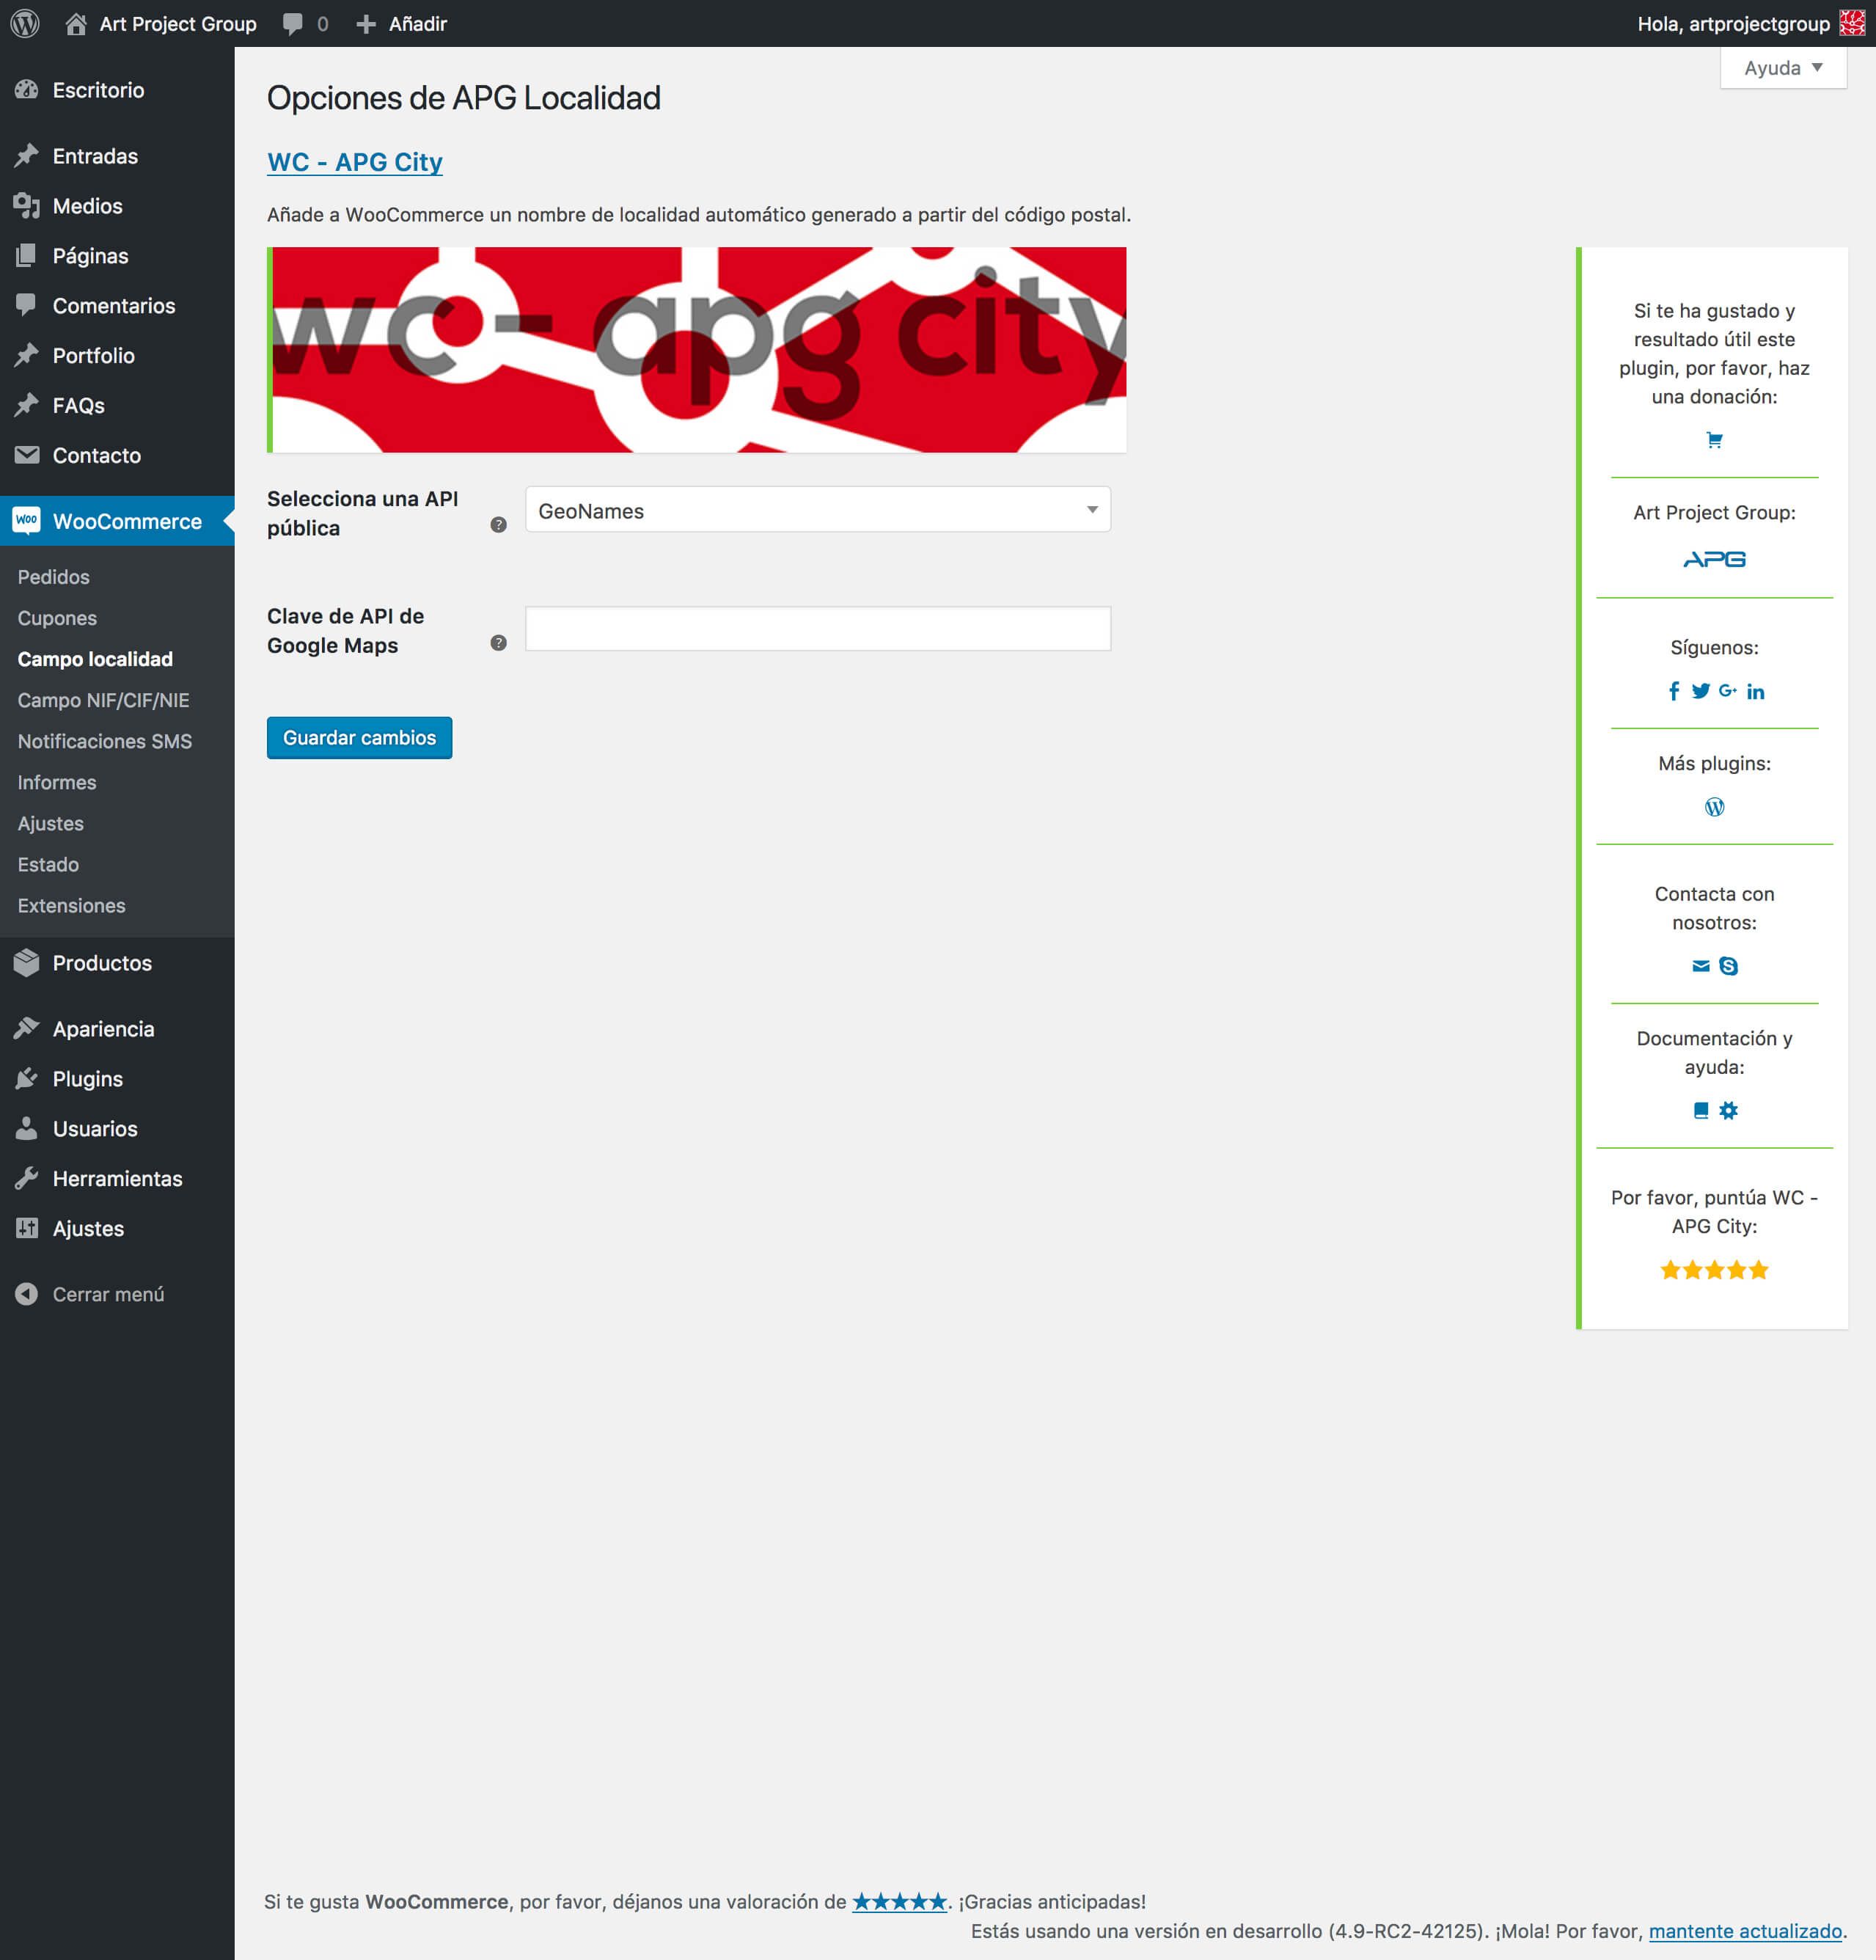Screen dimensions: 1876x1960
Task: Focus the Google Maps API key field
Action: click(x=817, y=629)
